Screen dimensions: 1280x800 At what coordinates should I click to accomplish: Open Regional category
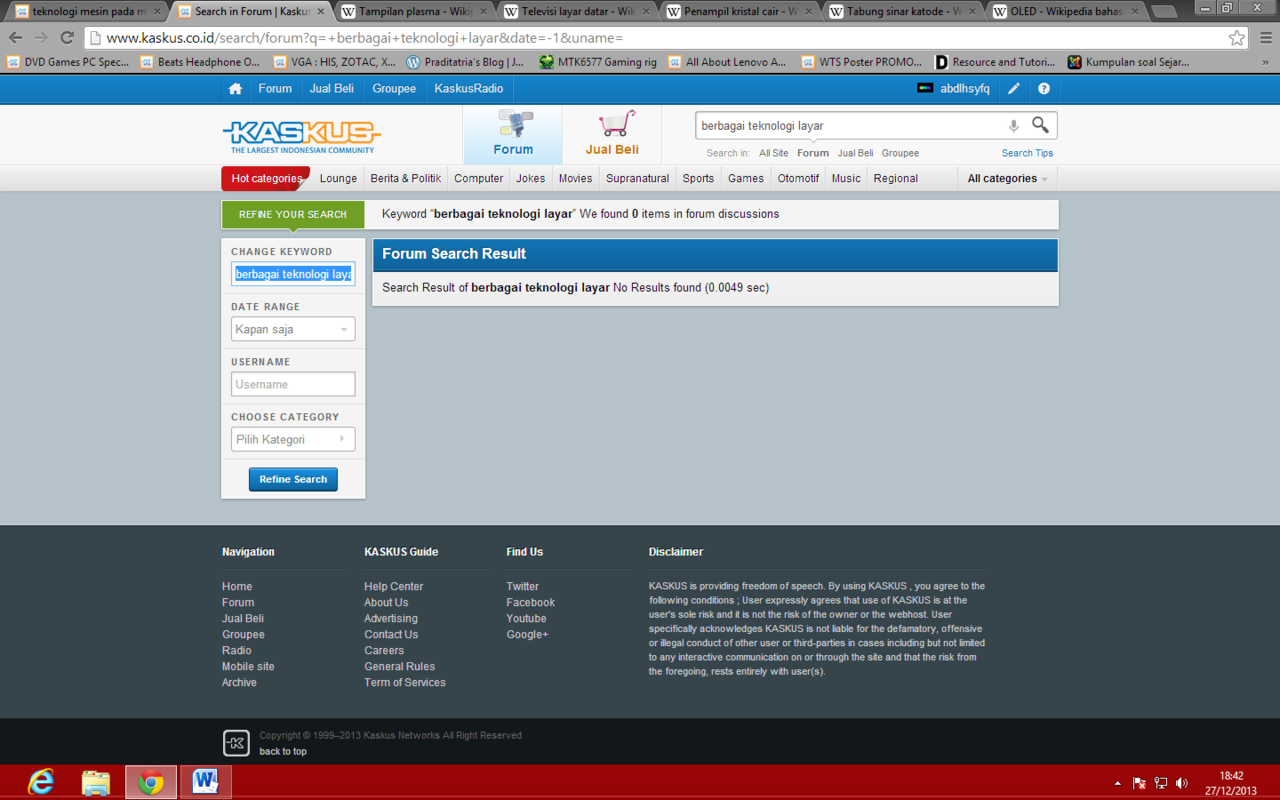[x=895, y=178]
